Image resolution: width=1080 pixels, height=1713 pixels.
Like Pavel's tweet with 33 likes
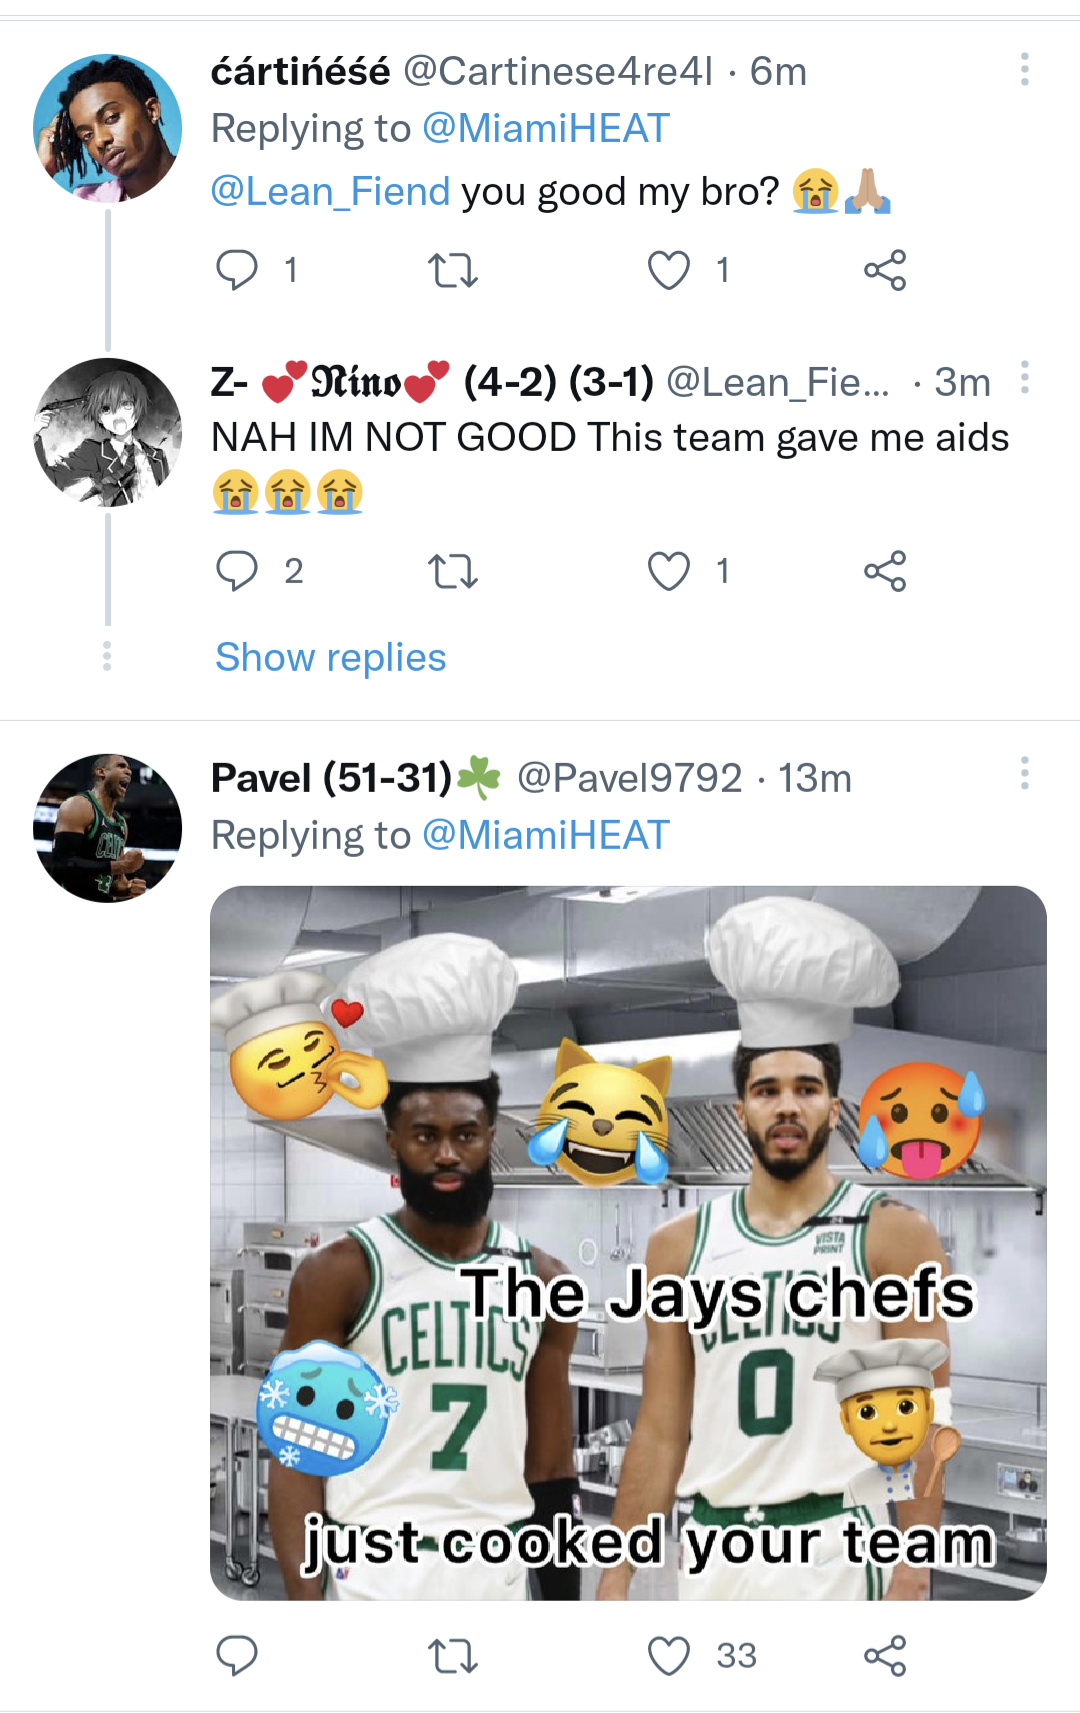669,1656
